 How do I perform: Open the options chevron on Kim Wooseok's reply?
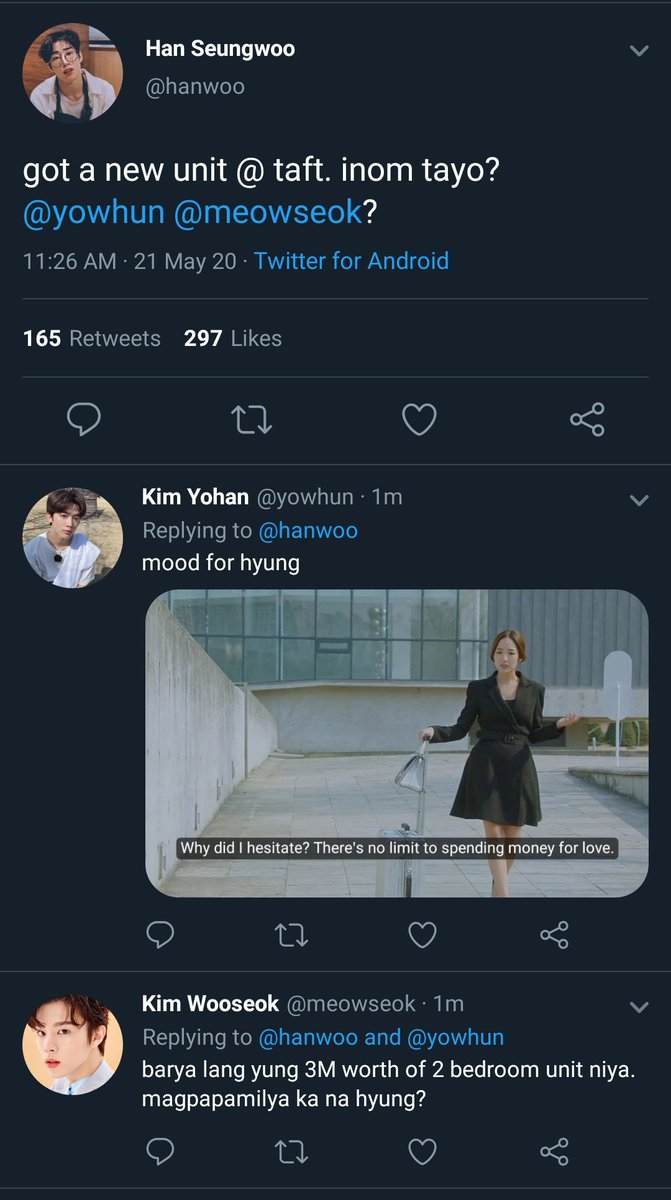click(639, 1006)
